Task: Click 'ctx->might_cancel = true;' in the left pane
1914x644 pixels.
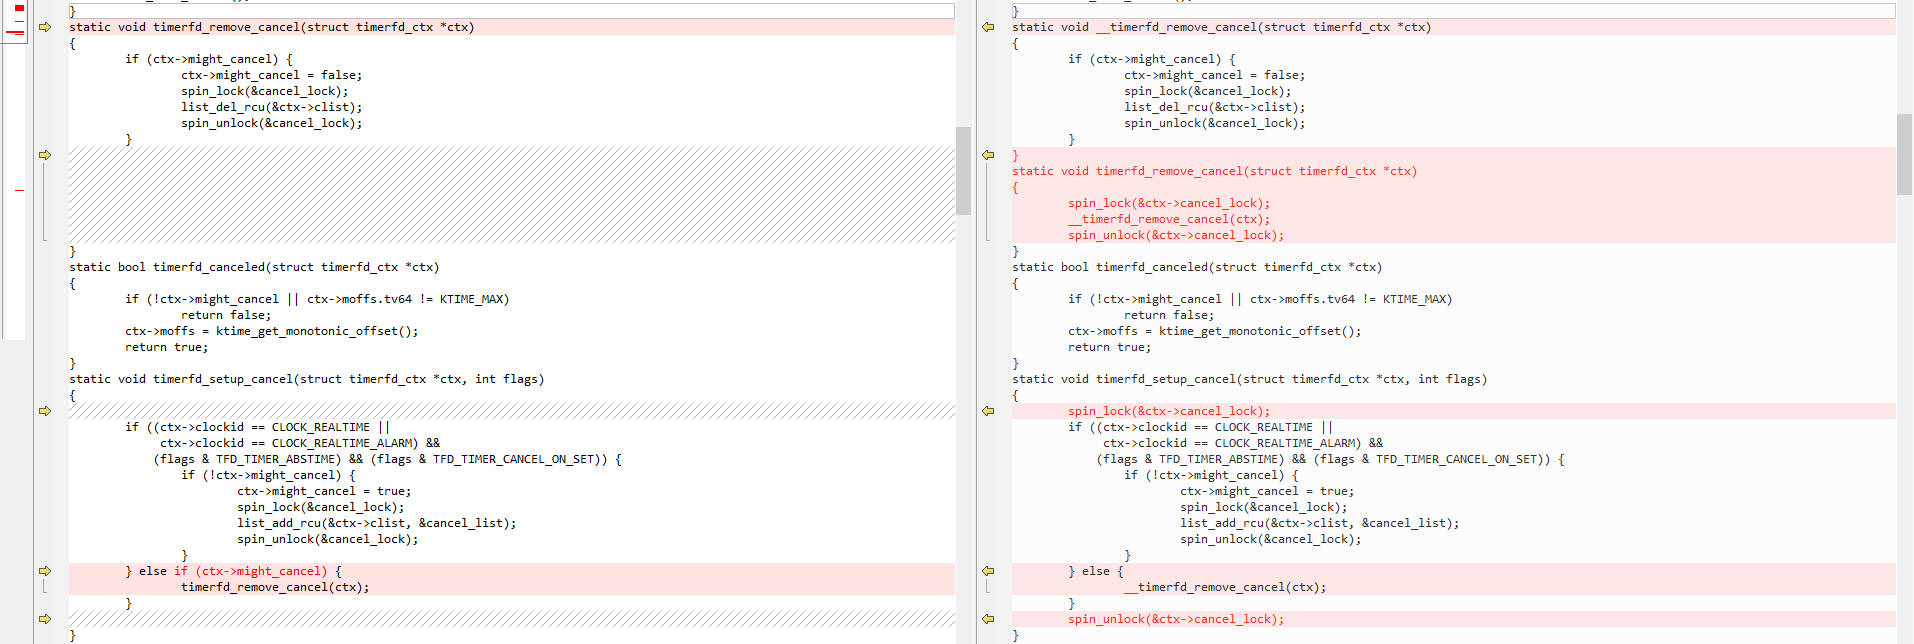Action: pos(324,491)
